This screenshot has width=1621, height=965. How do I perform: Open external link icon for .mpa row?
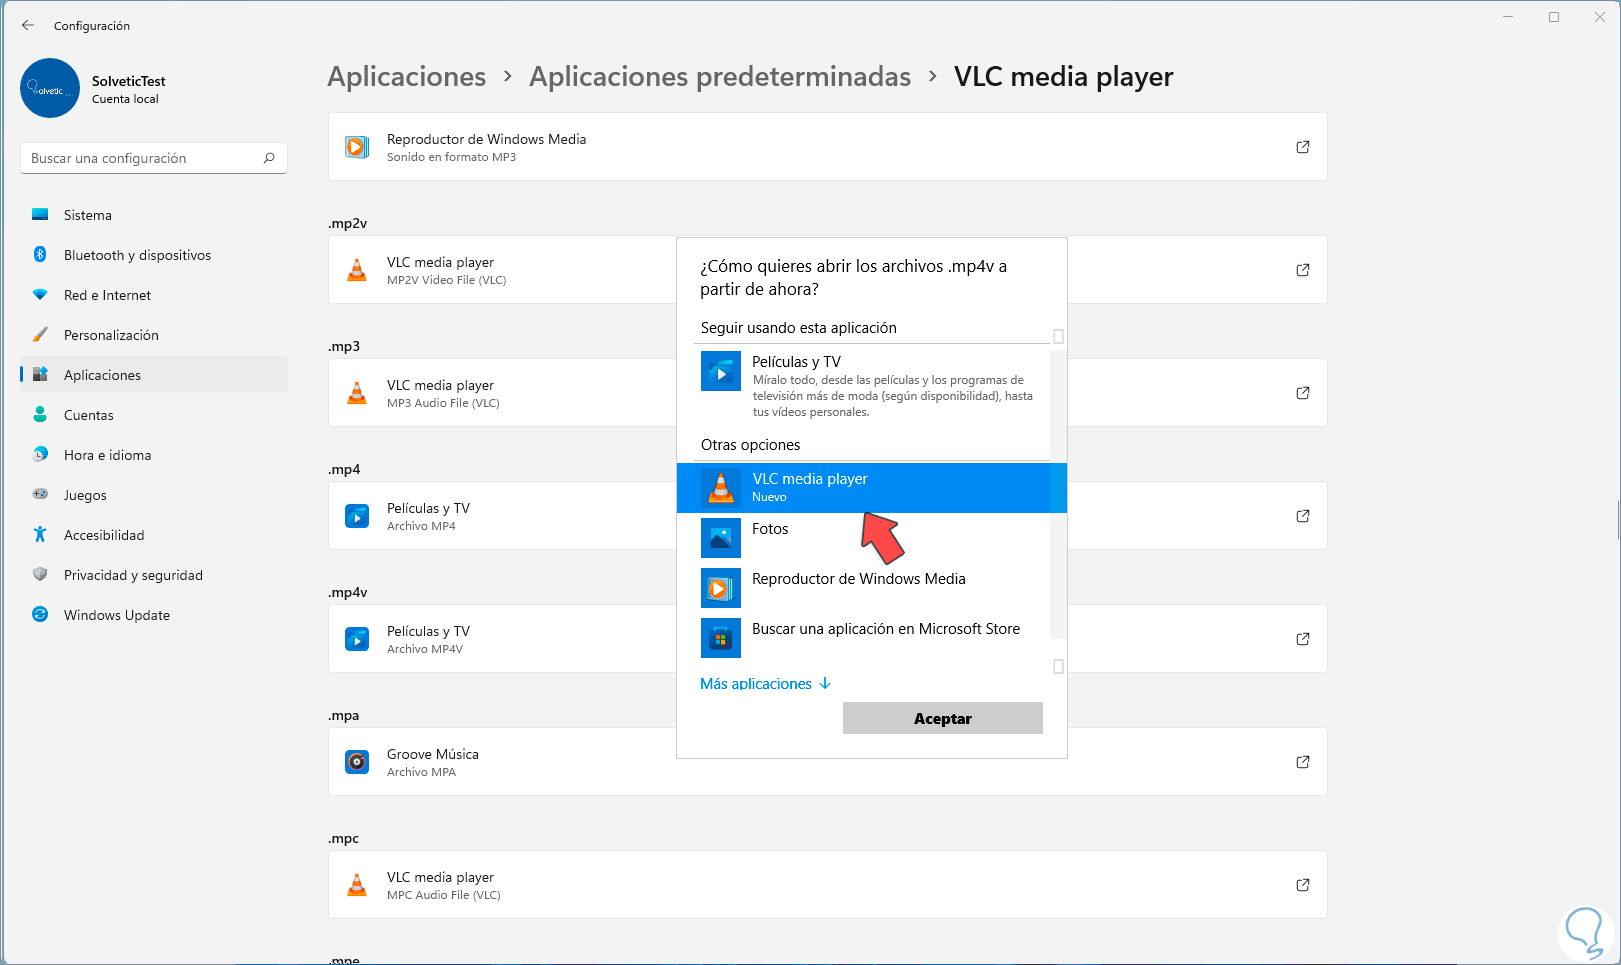(1302, 762)
